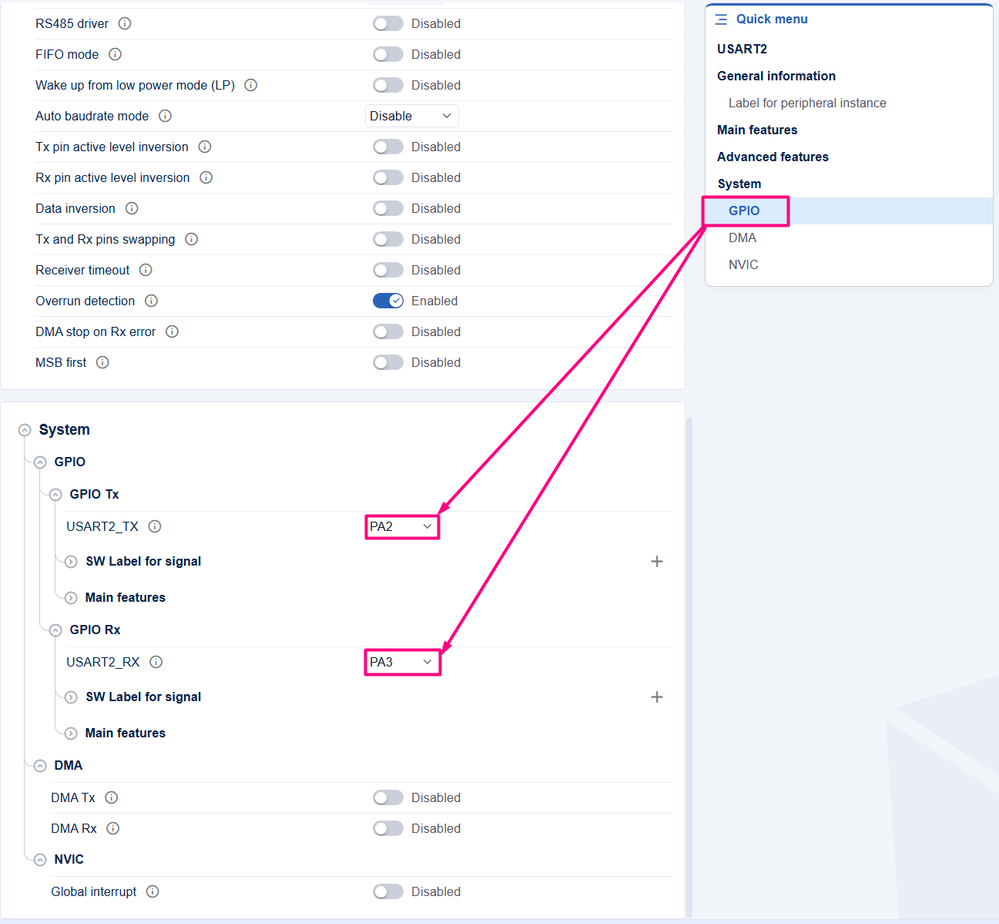Open the USART2_RX pin dropdown showing PA3
Image resolution: width=999 pixels, height=924 pixels.
click(402, 662)
